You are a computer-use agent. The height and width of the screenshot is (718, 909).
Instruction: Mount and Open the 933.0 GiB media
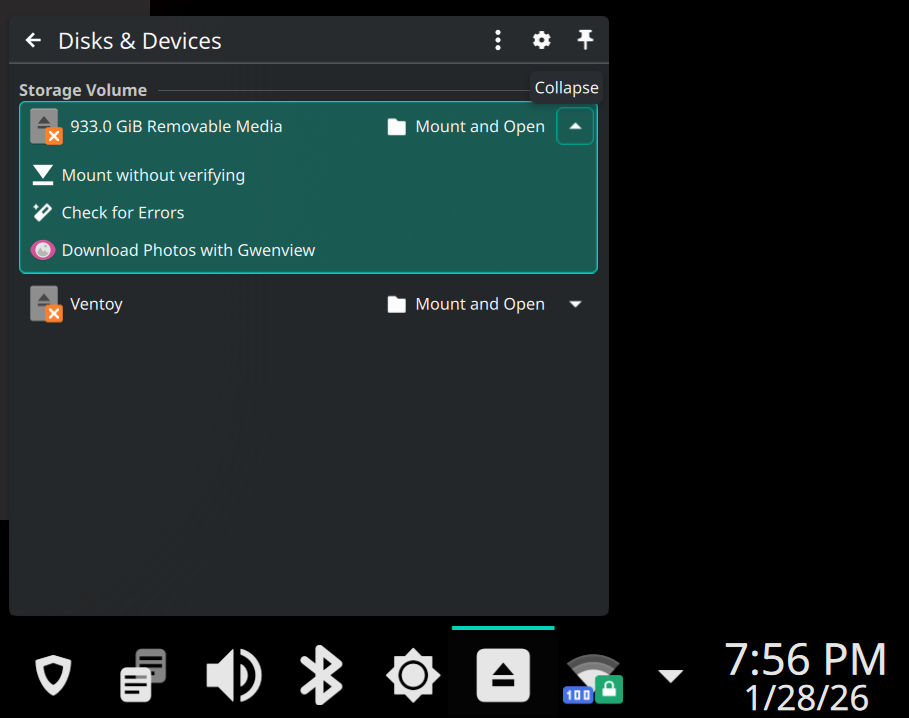pos(466,127)
